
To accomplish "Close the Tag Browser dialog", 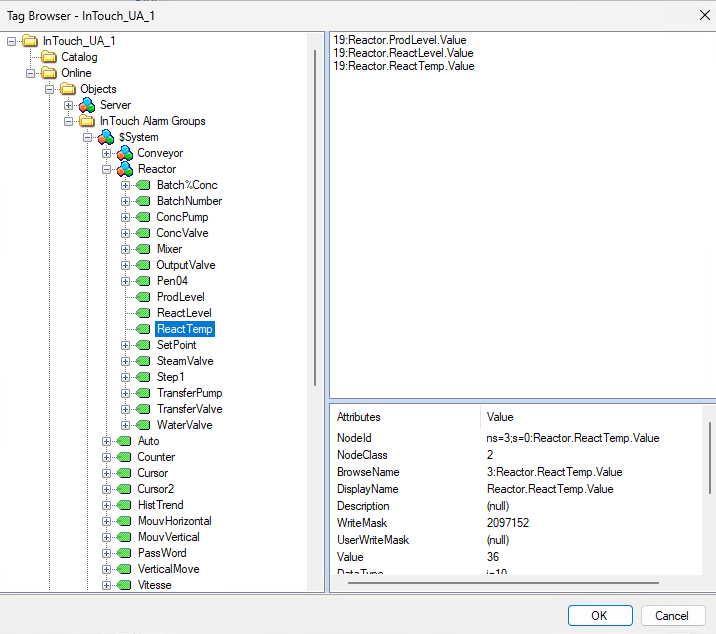I will [705, 15].
